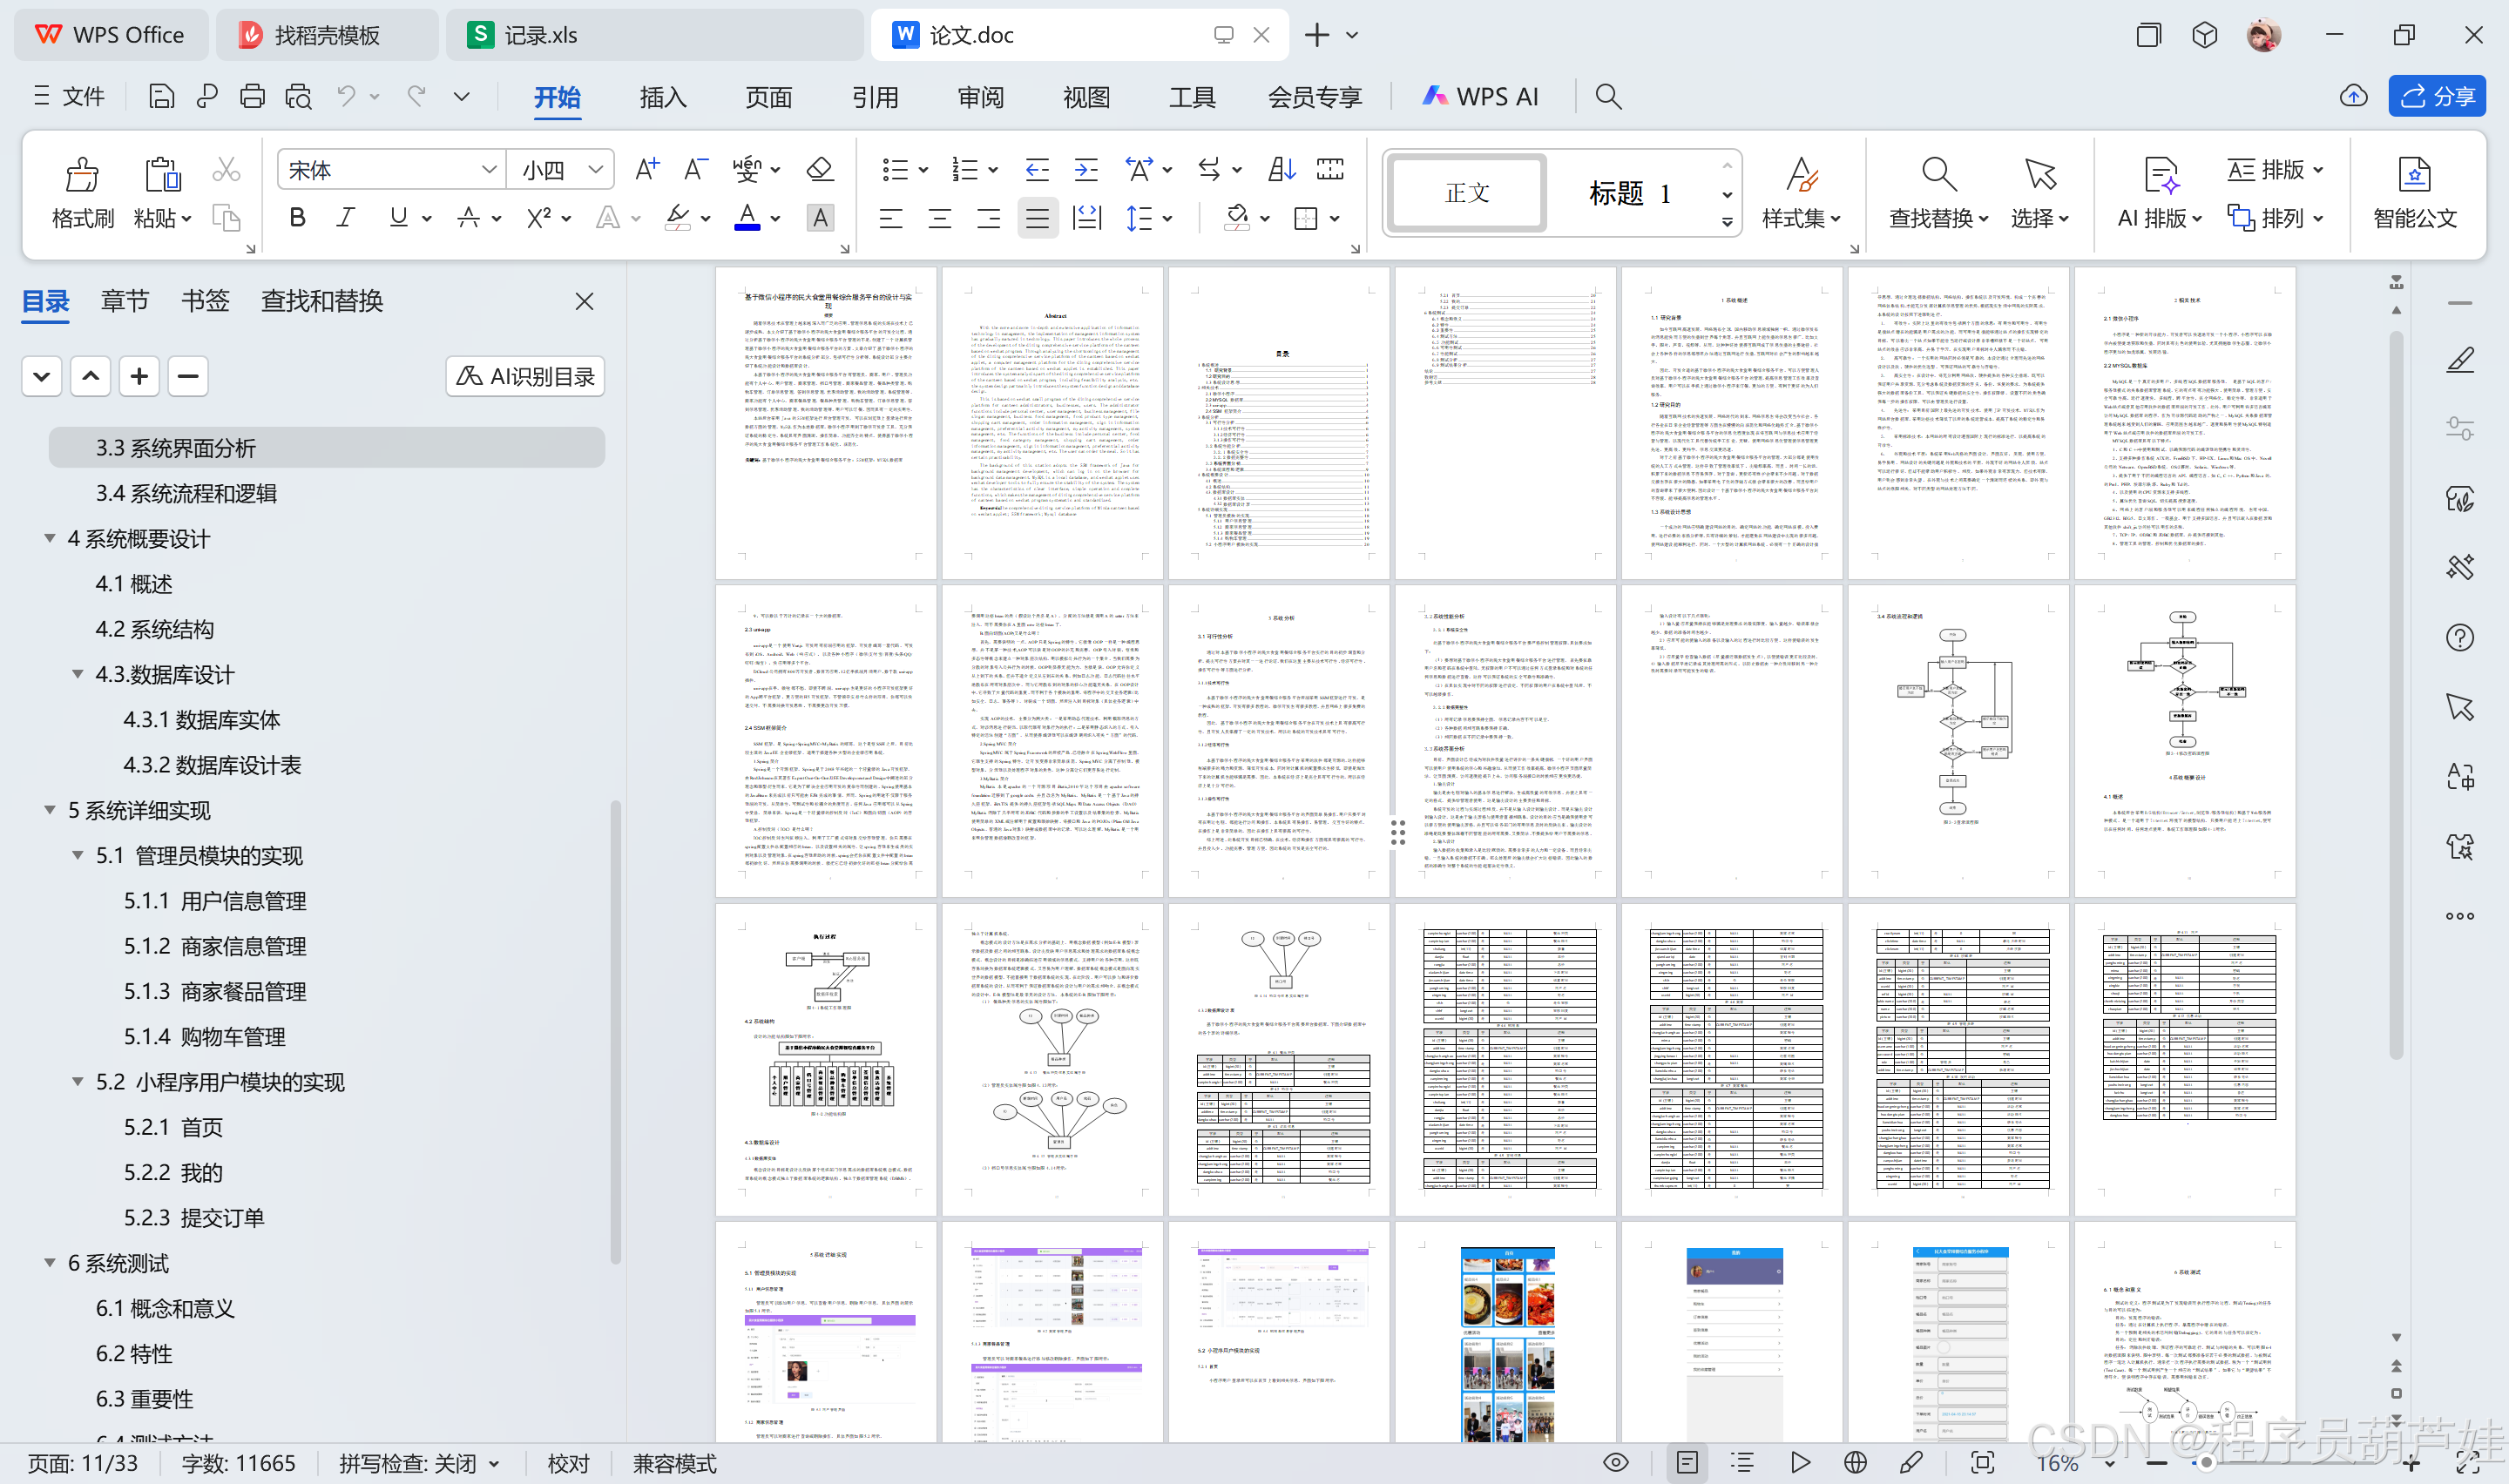The height and width of the screenshot is (1484, 2509).
Task: Open the Page (页面) ribbon tab
Action: [768, 97]
